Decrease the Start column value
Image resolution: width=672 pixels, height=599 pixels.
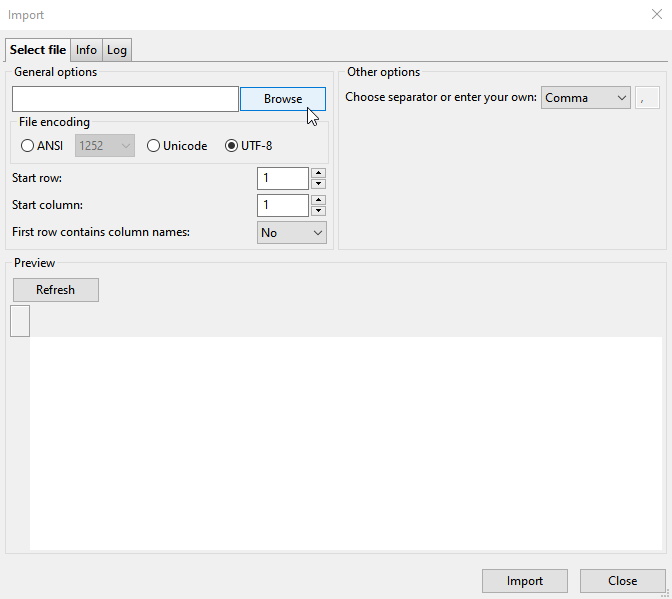[x=318, y=211]
